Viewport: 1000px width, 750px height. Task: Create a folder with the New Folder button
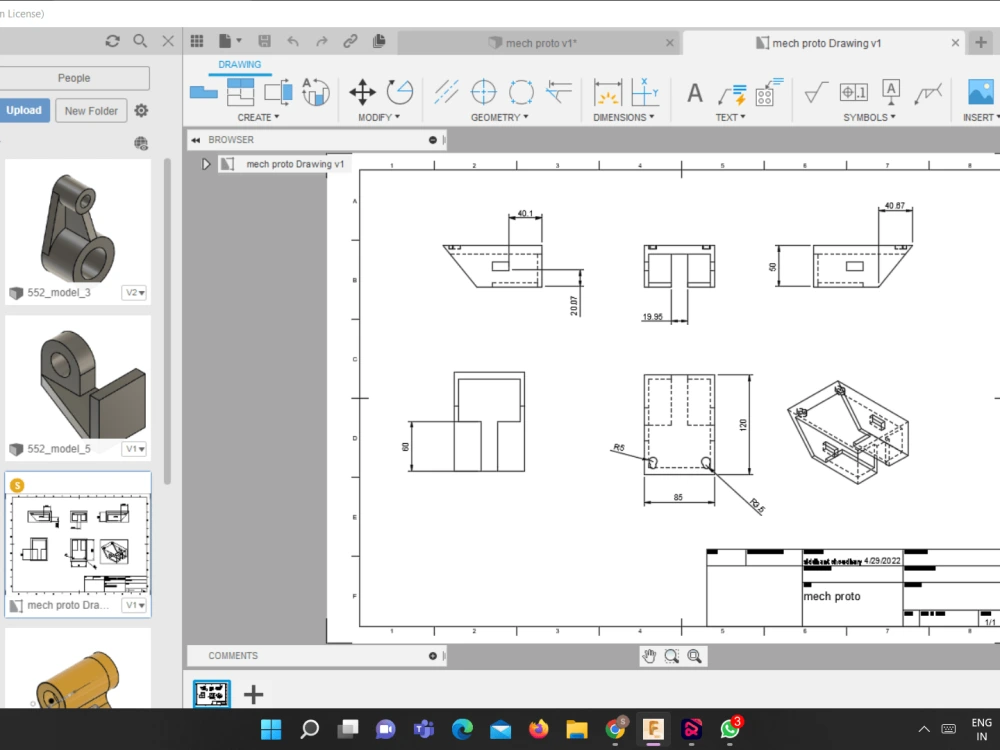[91, 110]
